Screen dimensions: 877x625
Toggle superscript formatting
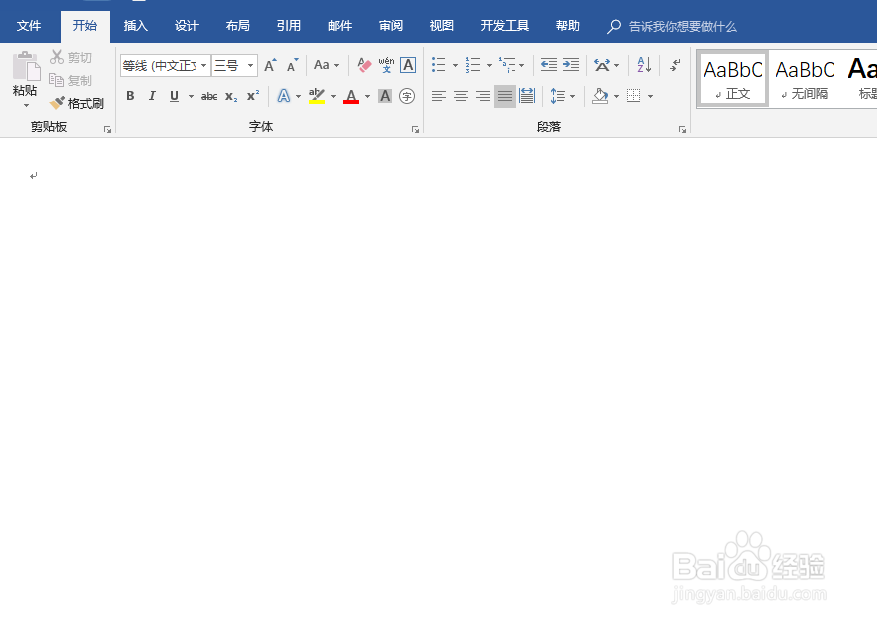253,96
